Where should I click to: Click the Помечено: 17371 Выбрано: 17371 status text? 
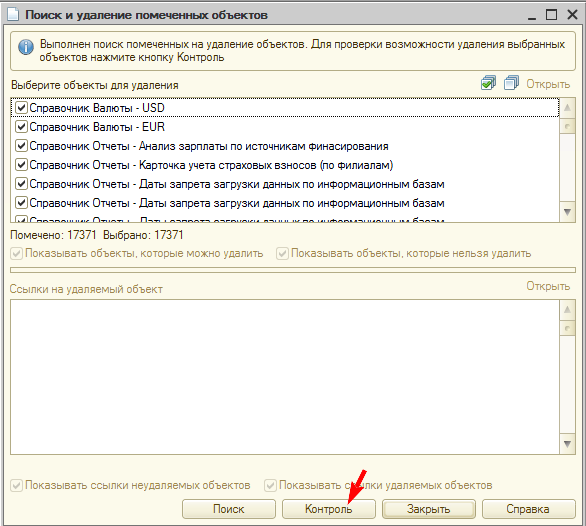[97, 235]
